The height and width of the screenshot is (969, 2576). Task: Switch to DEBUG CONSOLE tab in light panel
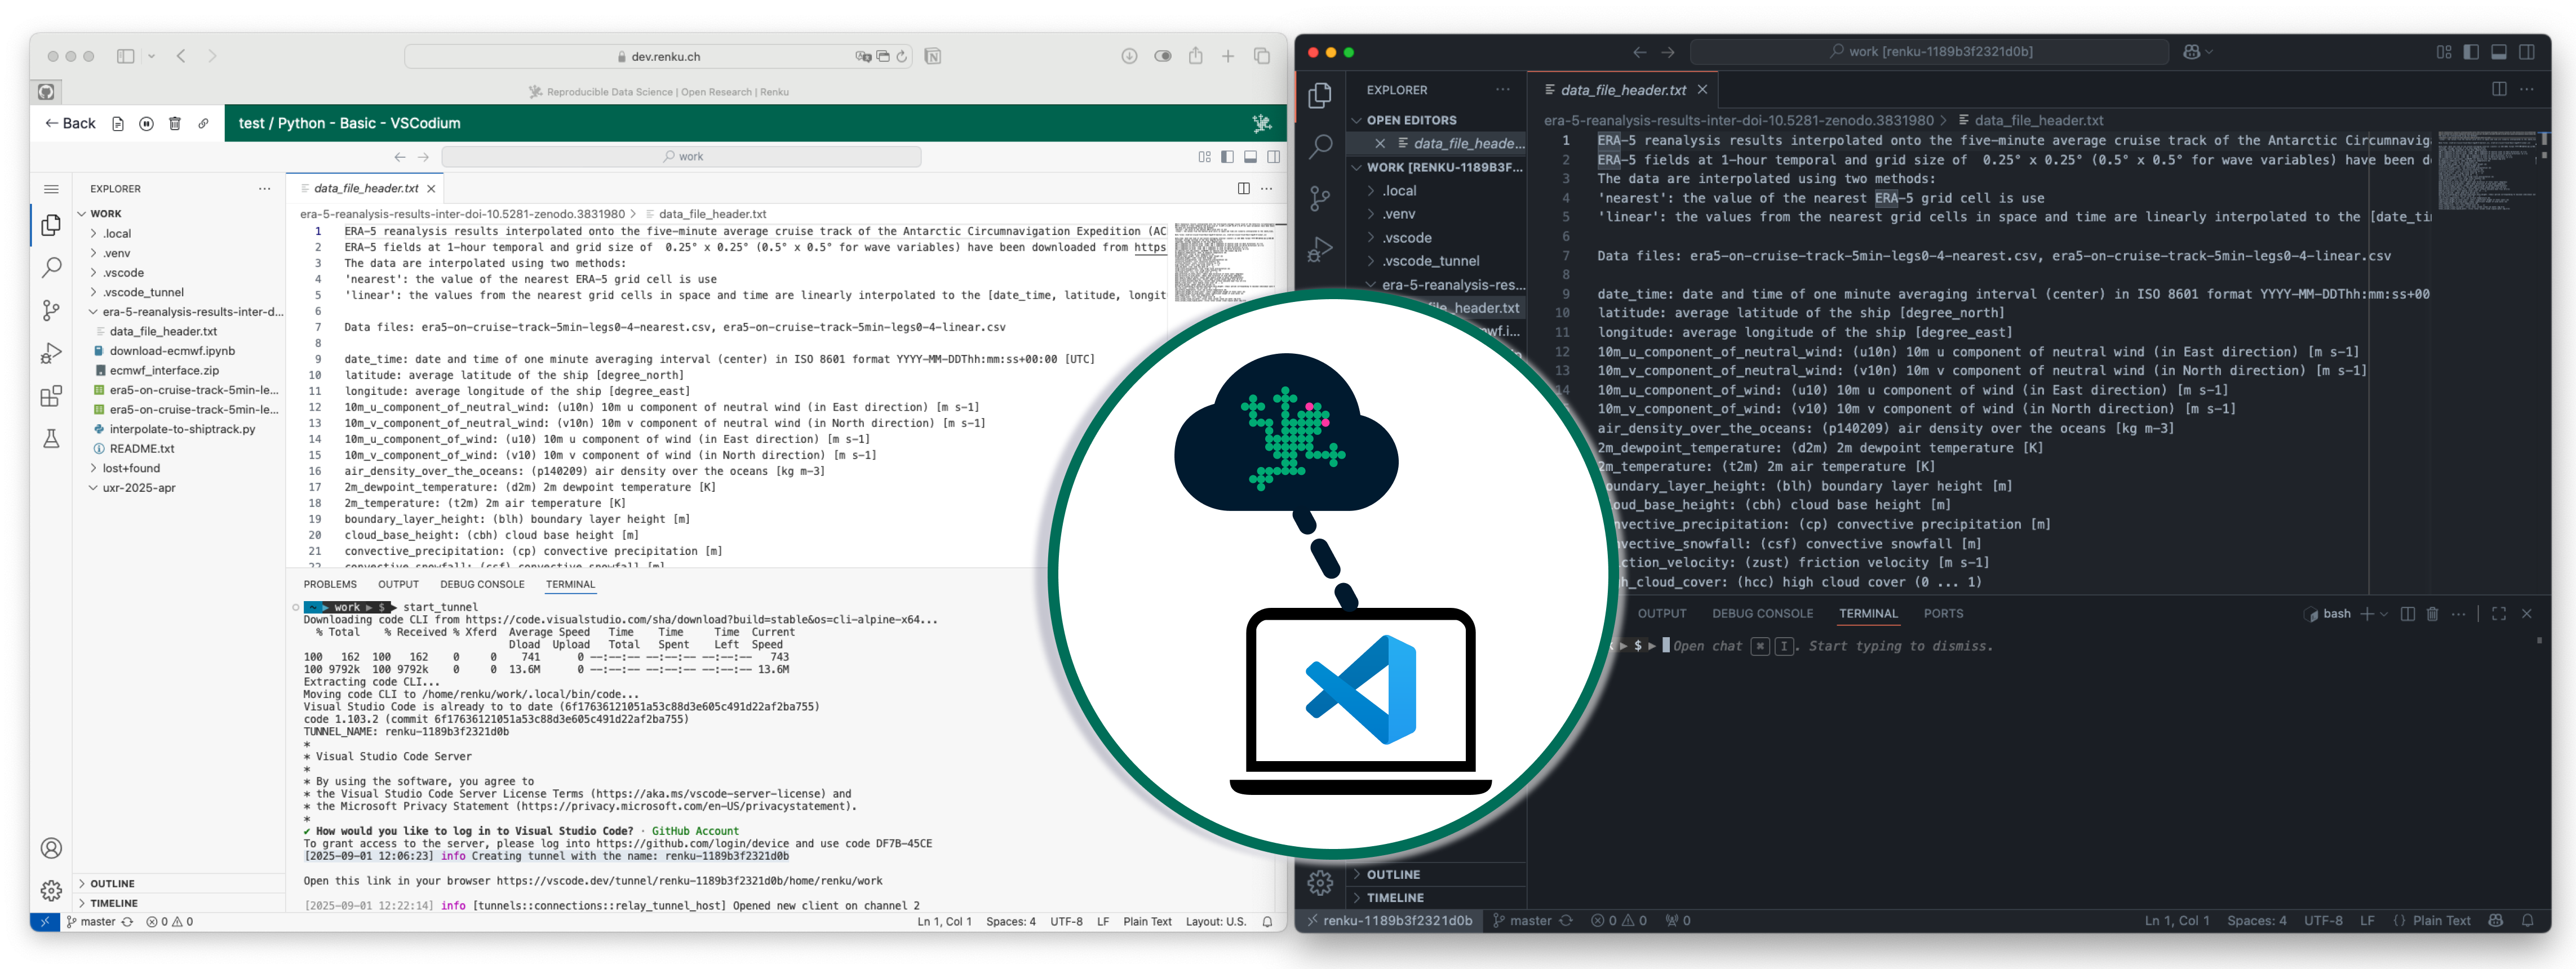point(482,585)
